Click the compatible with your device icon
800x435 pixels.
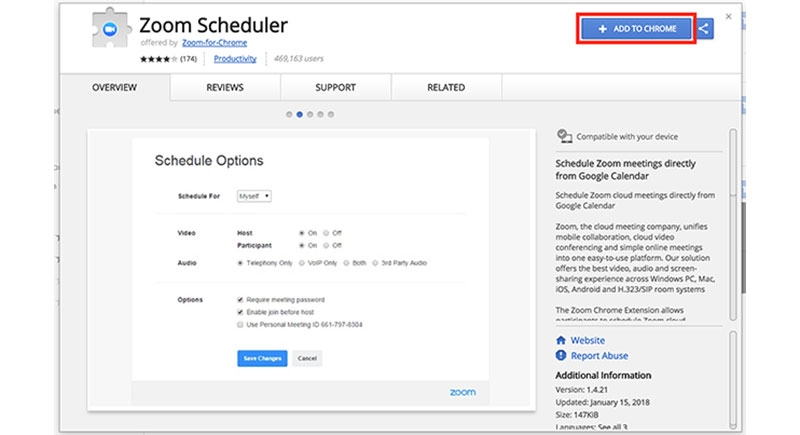564,136
